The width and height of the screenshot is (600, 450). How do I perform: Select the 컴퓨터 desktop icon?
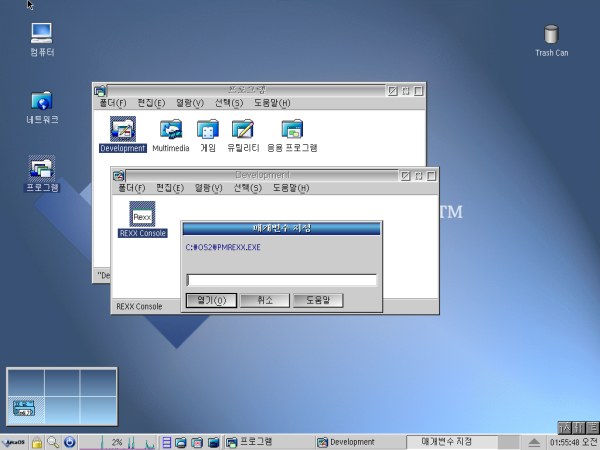coord(42,36)
